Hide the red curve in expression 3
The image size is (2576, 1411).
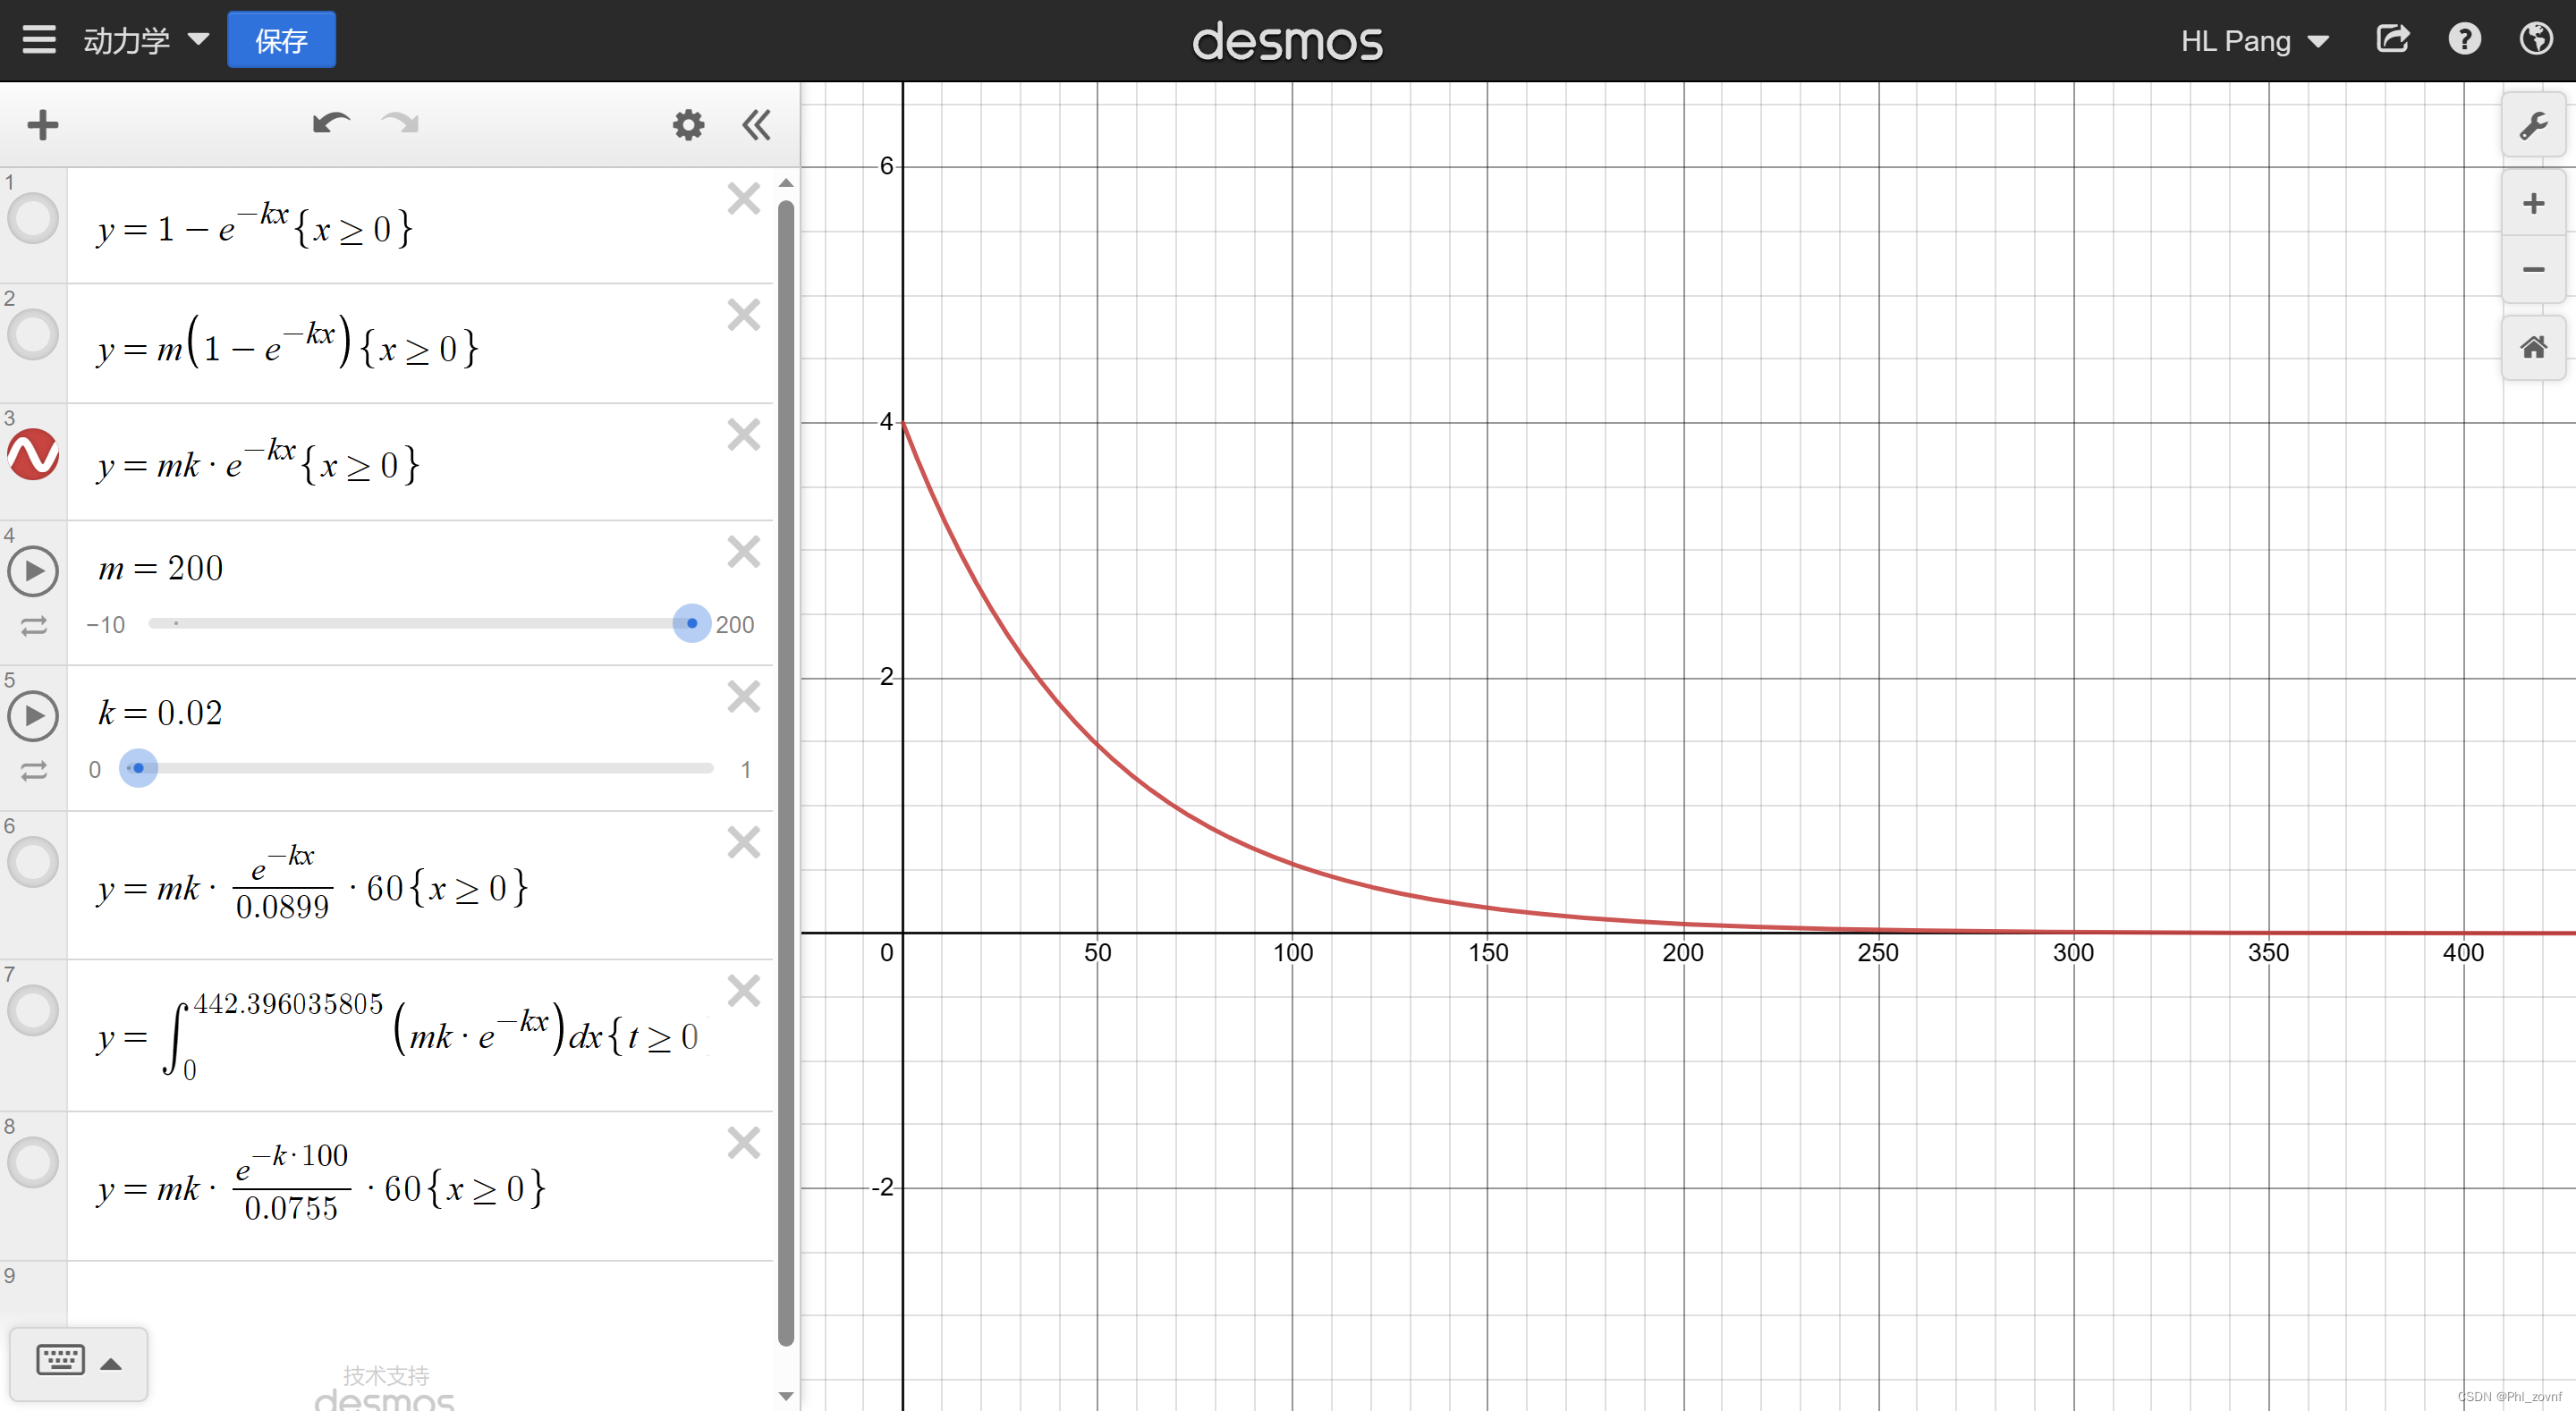click(x=33, y=455)
